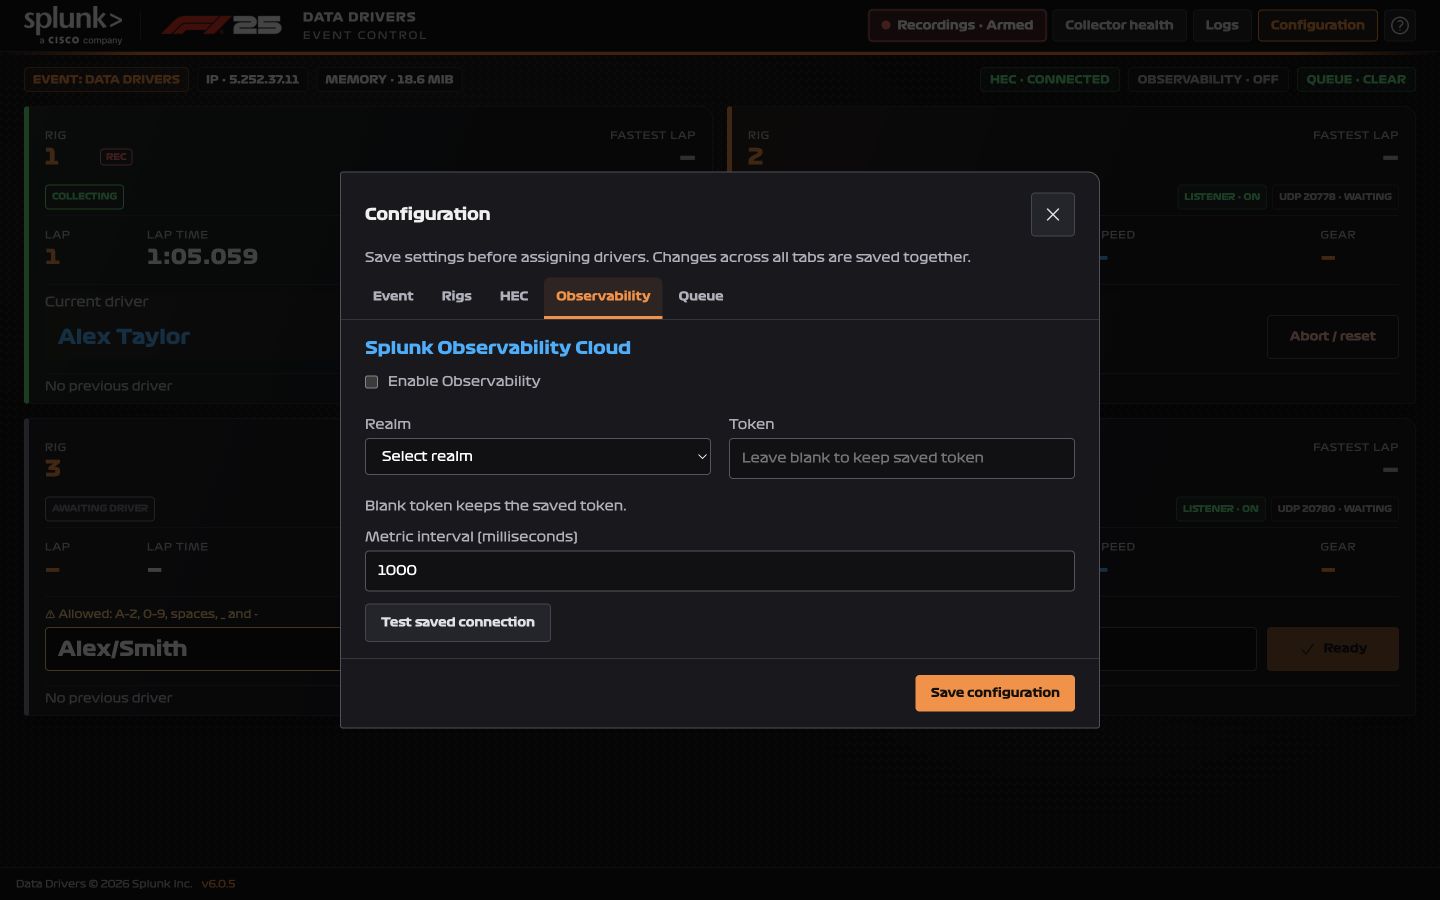Switch to the Event tab

click(x=393, y=296)
